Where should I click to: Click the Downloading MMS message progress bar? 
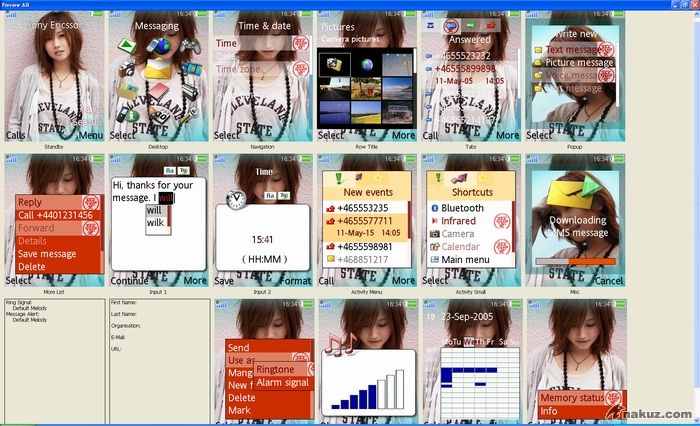pos(575,262)
